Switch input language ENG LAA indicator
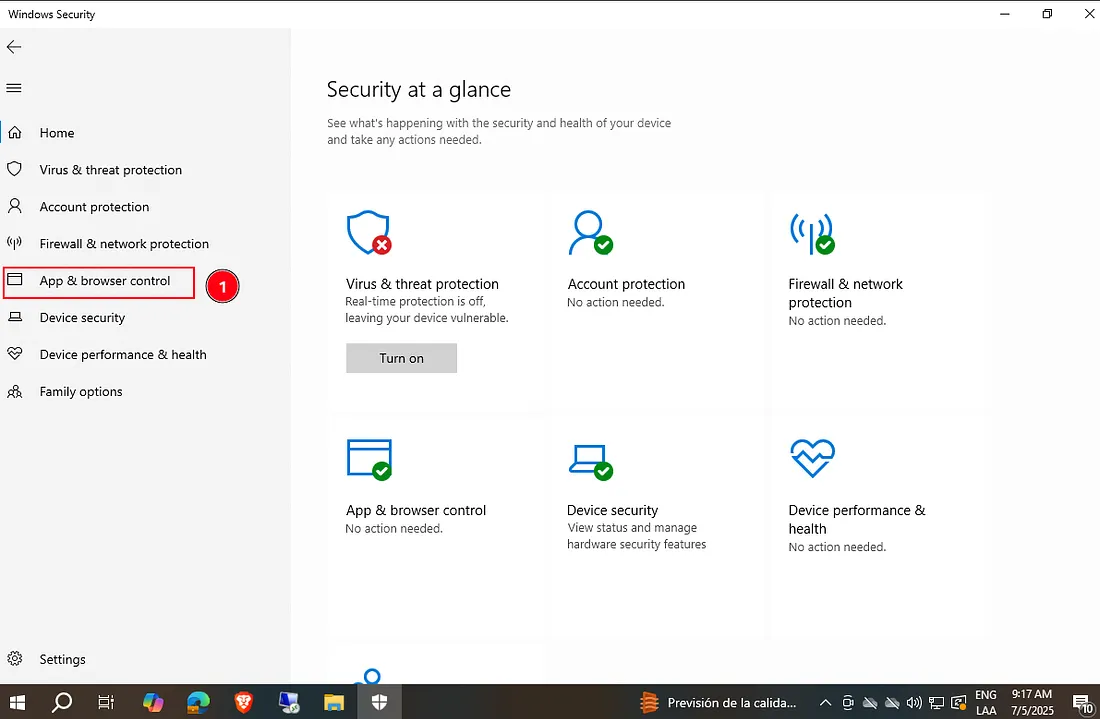The image size is (1100, 719). (x=986, y=702)
